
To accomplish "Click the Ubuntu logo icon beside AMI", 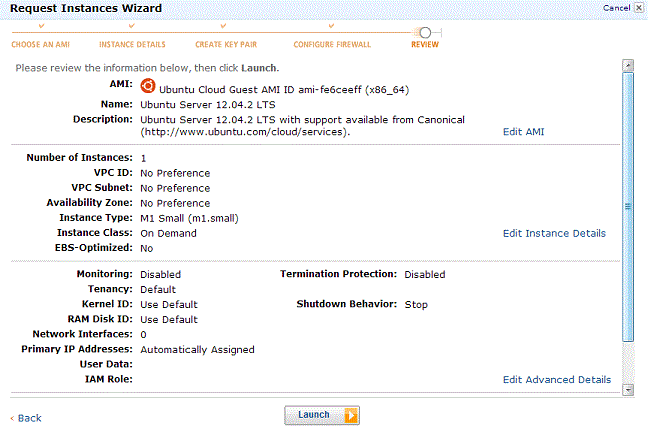I will pyautogui.click(x=148, y=86).
